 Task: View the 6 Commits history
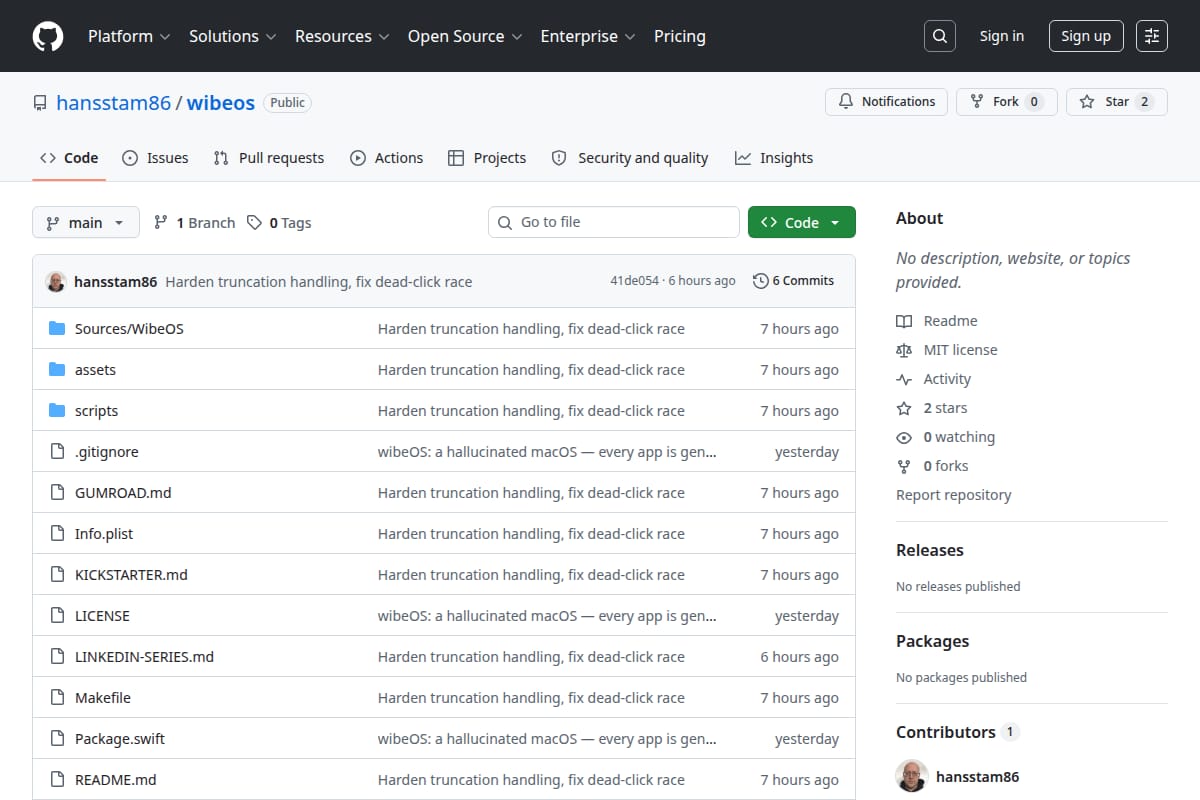tap(793, 281)
